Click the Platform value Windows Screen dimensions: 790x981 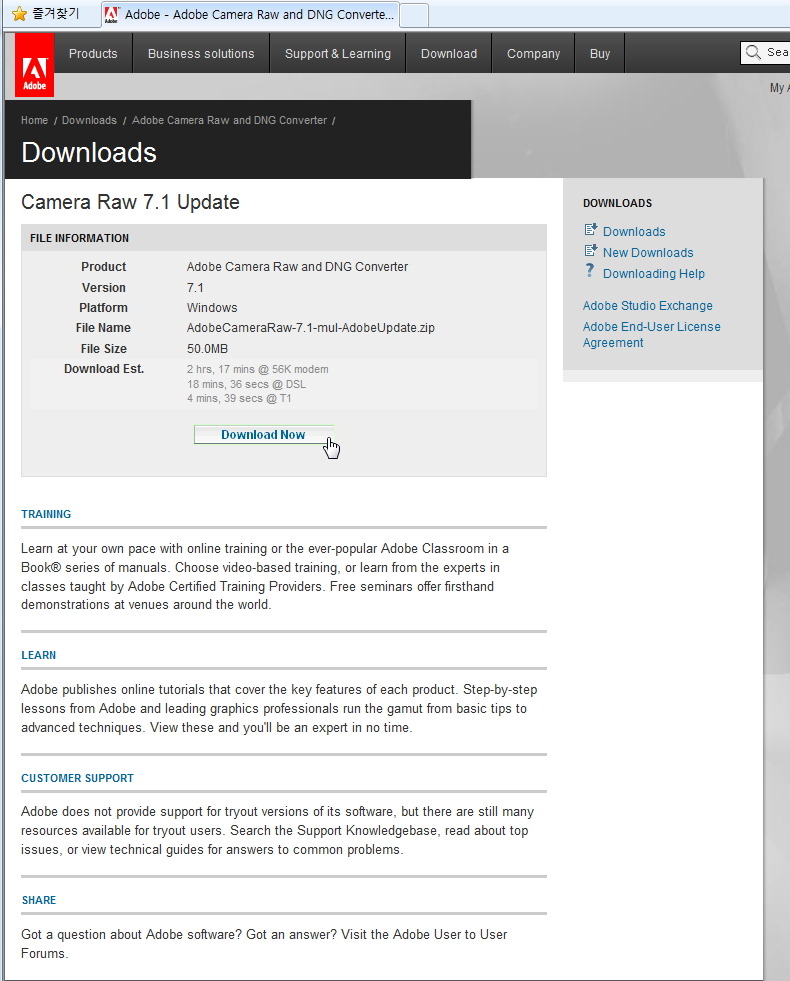click(x=212, y=308)
